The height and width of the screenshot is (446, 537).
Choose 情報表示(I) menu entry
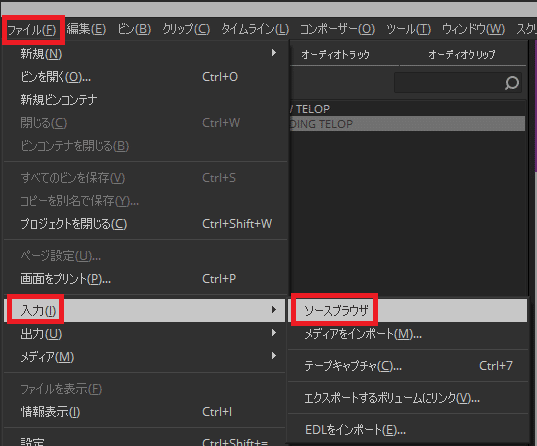point(145,412)
